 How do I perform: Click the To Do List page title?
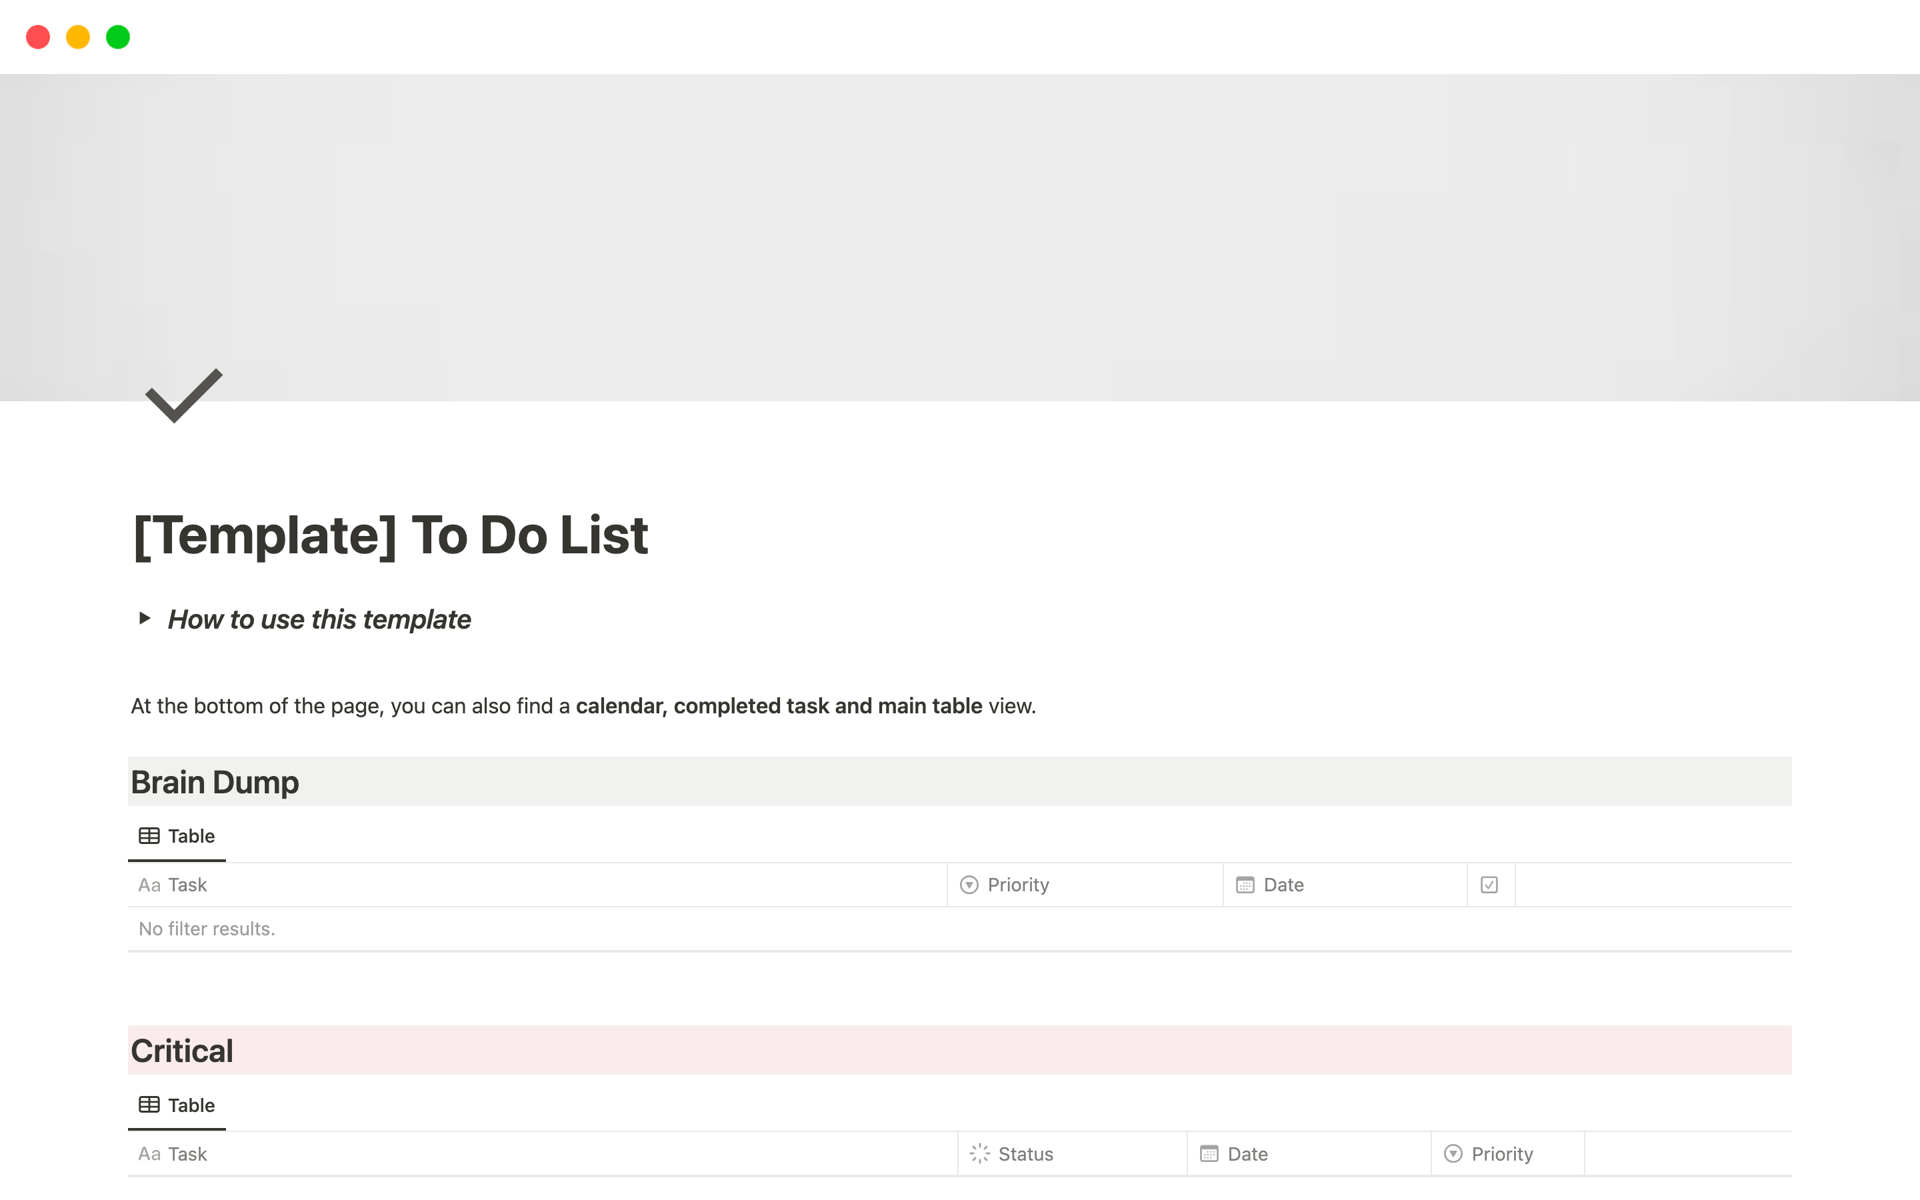[x=390, y=535]
